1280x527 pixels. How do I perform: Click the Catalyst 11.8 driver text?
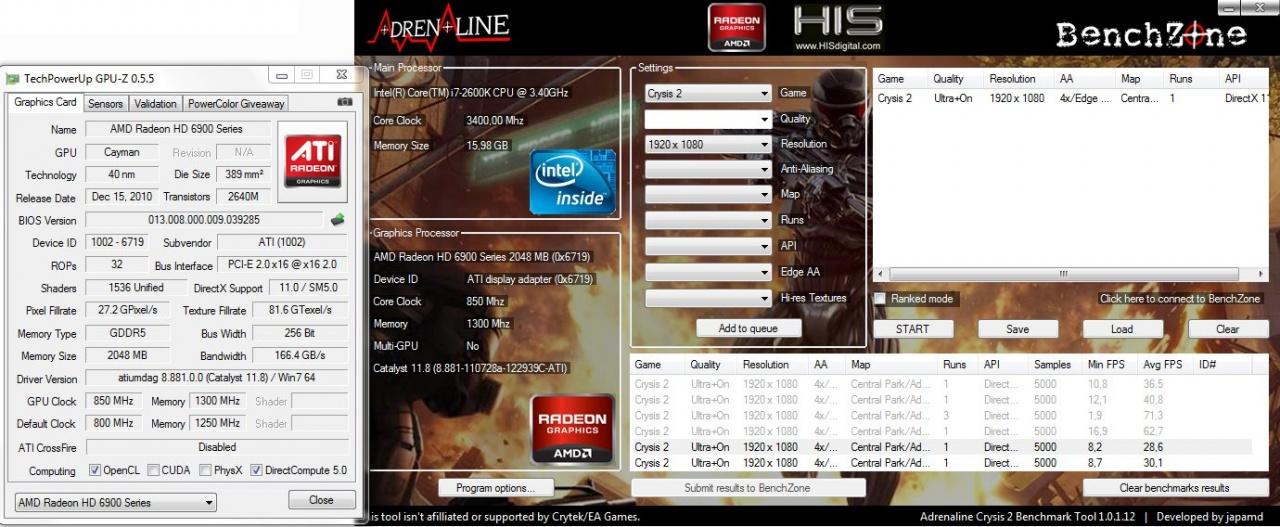coord(470,368)
